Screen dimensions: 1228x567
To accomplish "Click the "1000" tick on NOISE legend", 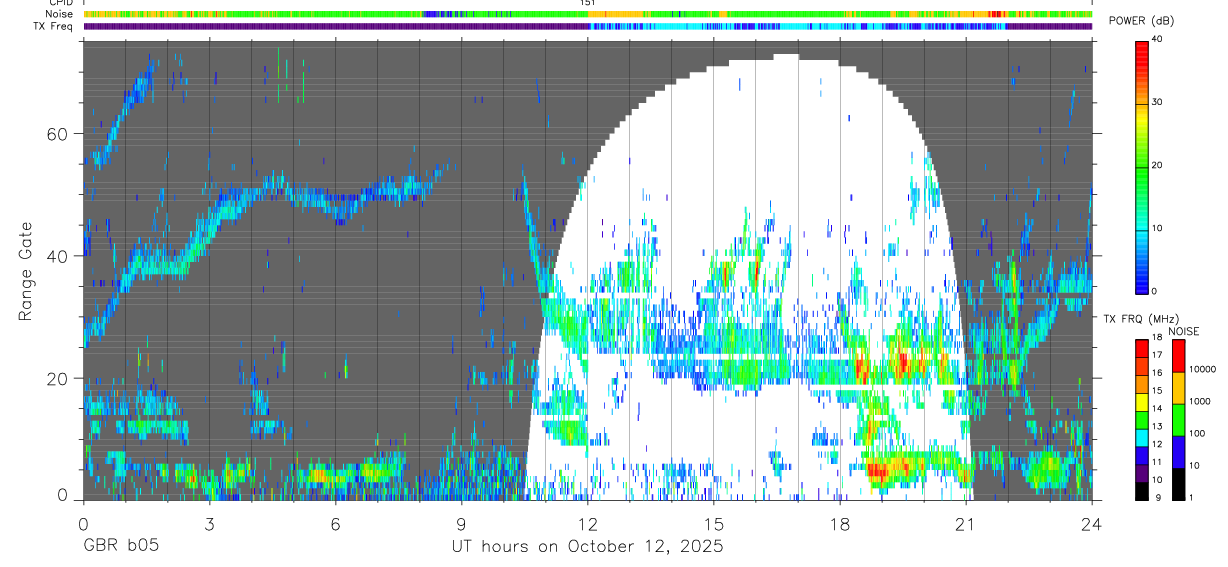I will click(x=1199, y=402).
